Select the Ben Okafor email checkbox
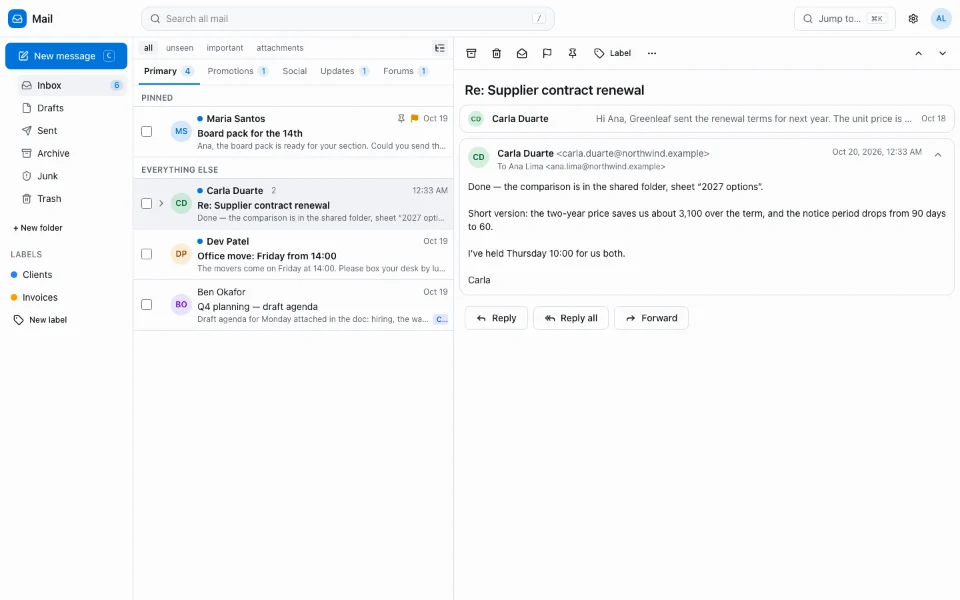 (146, 304)
